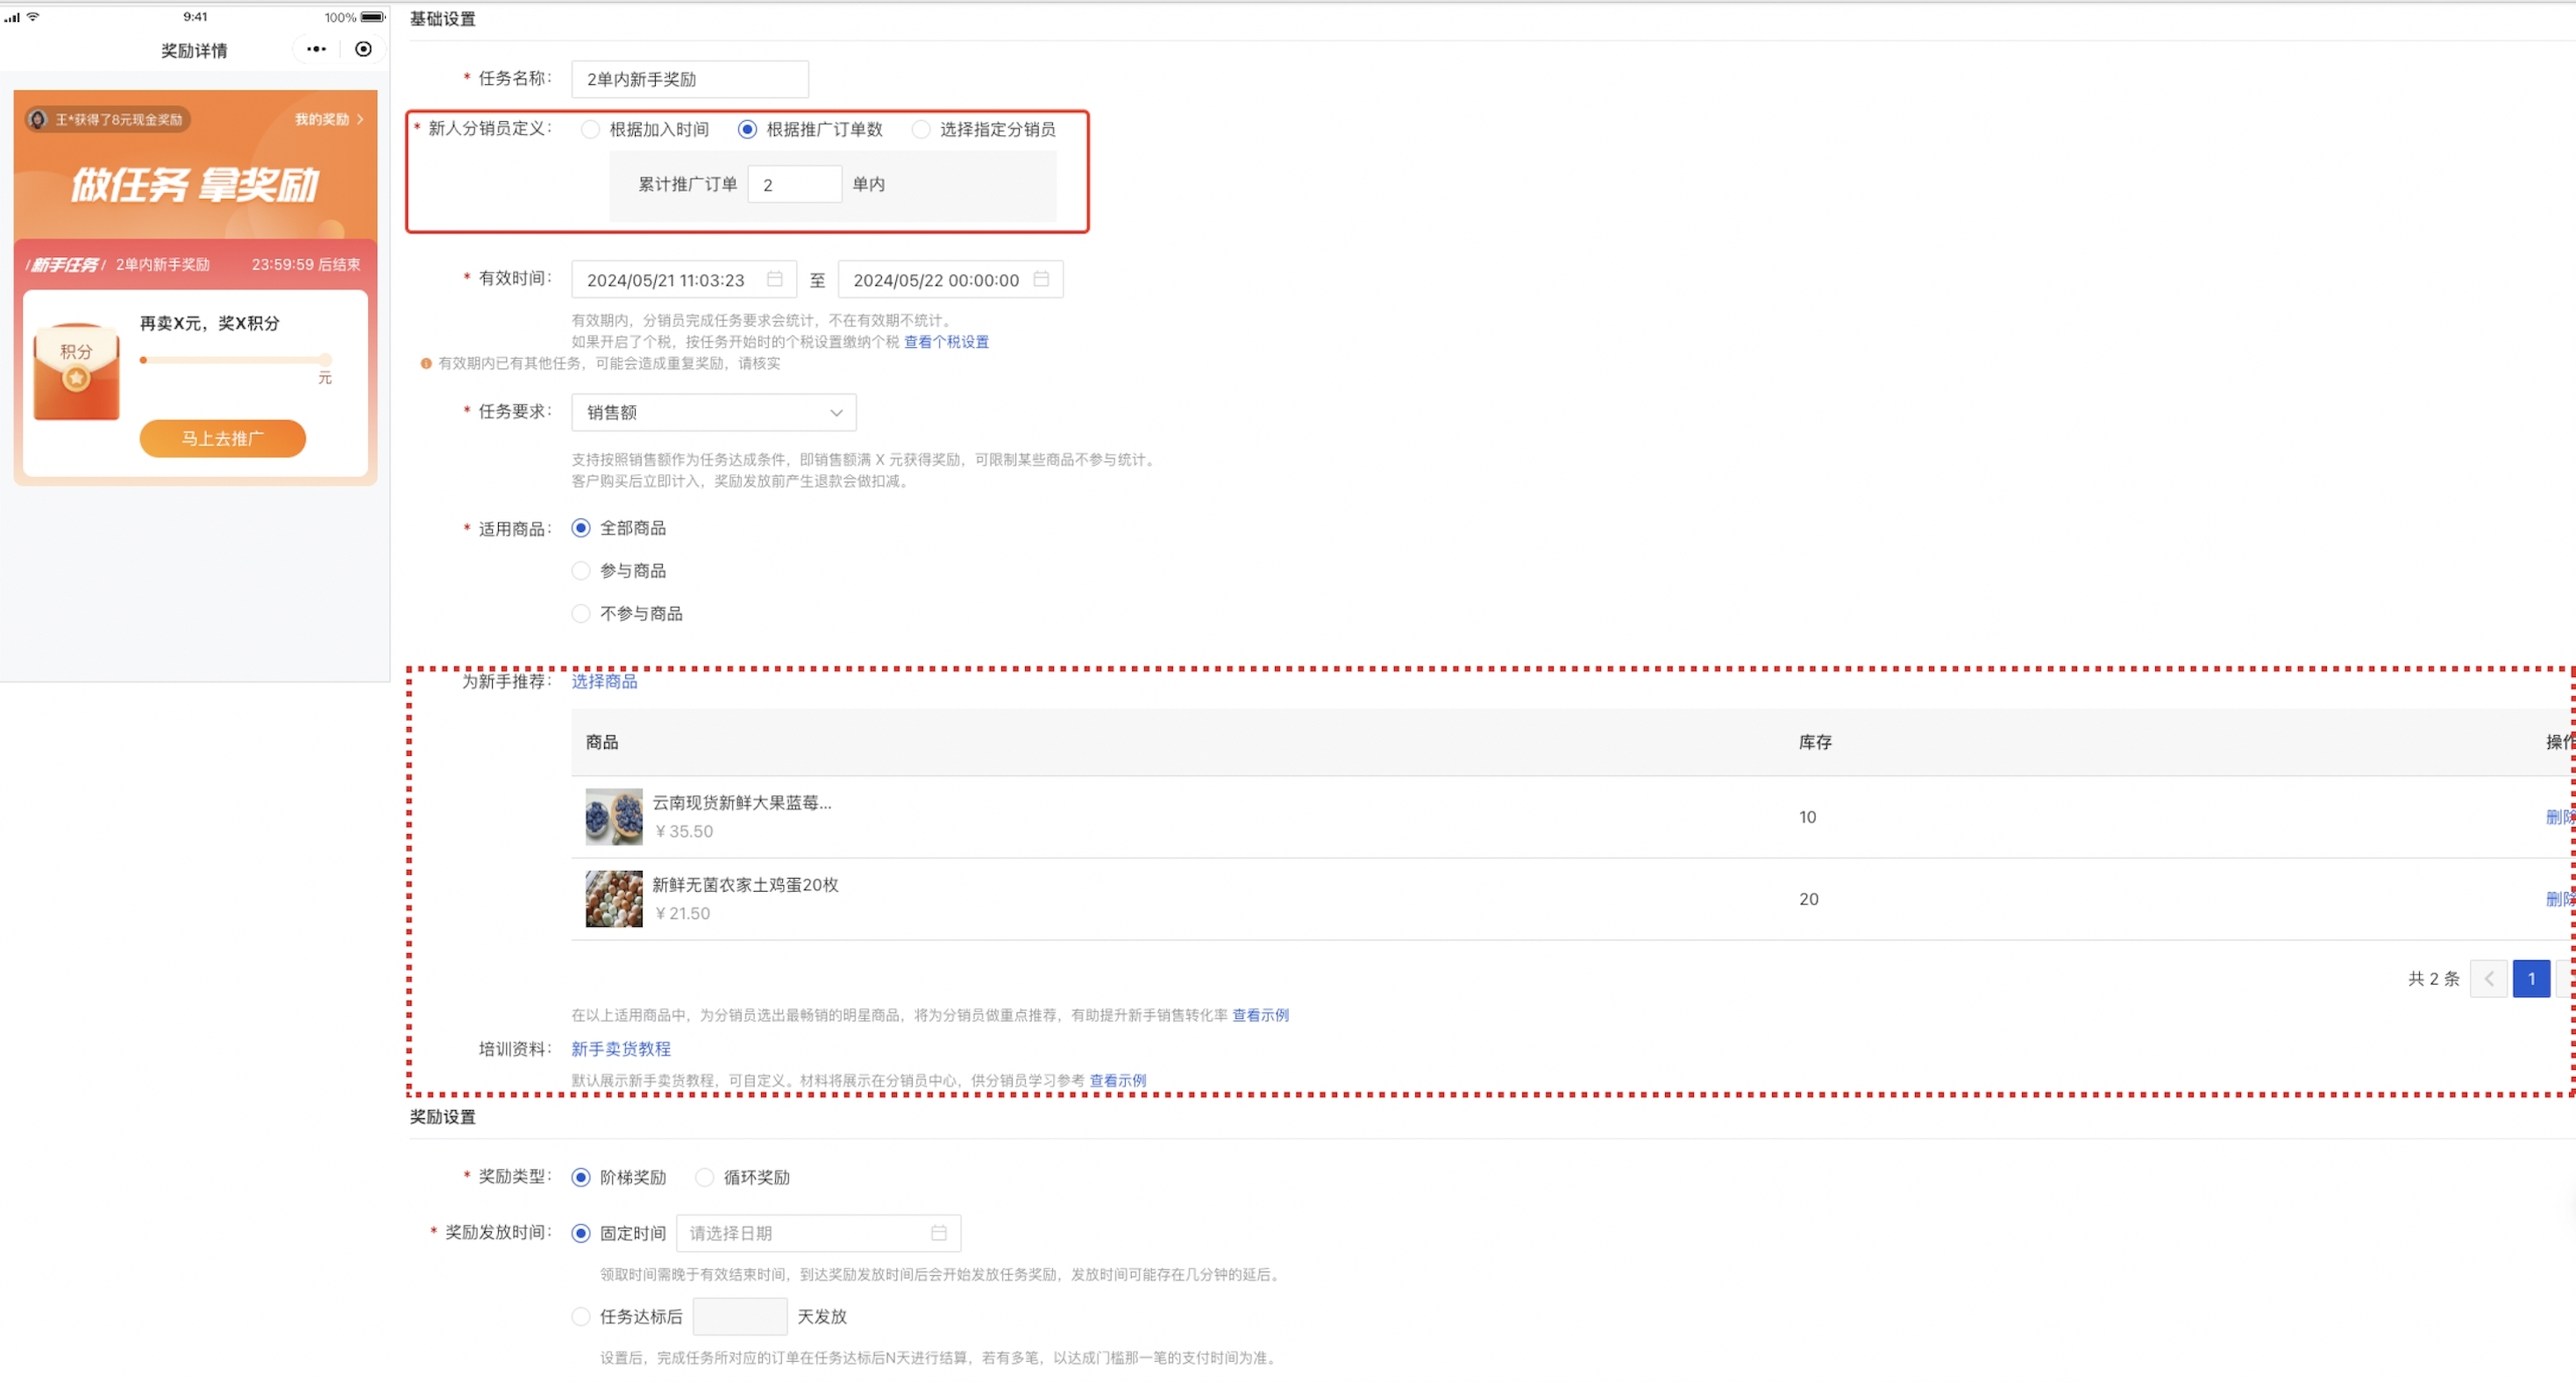Screen dimensions: 2576x1382
Task: Click the sales progress bar in preview
Action: pos(236,359)
